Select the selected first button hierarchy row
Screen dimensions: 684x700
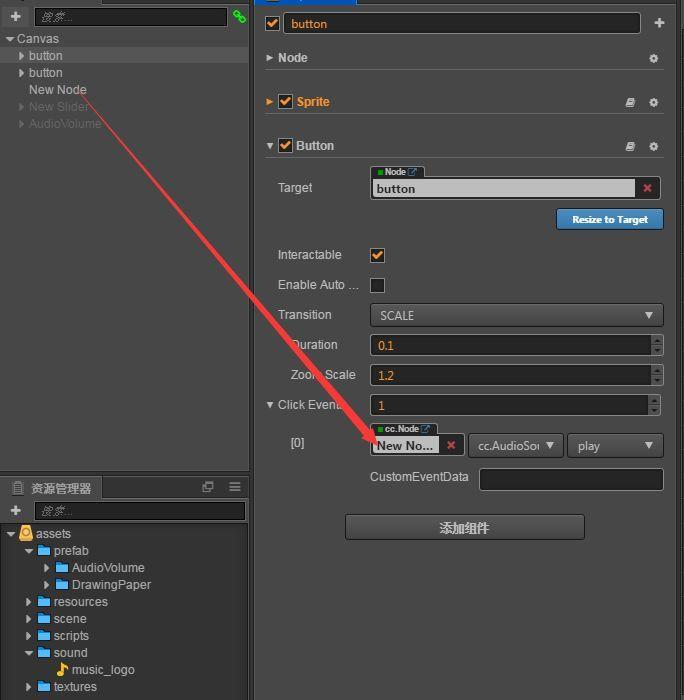pos(125,56)
